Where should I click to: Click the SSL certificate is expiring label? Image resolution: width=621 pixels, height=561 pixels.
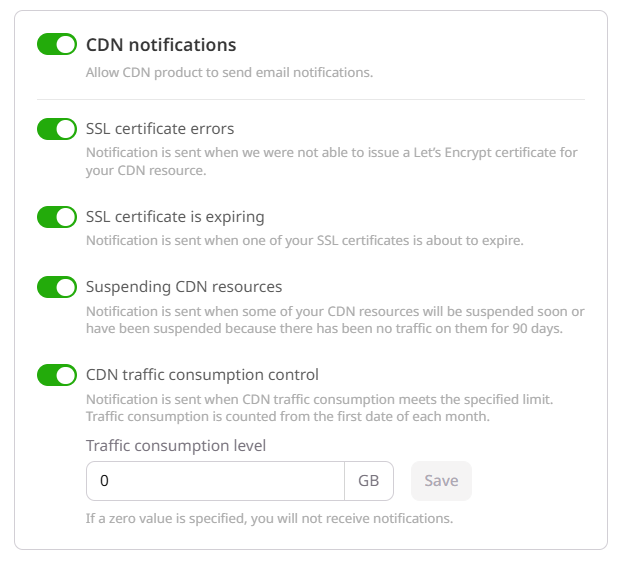tap(175, 217)
